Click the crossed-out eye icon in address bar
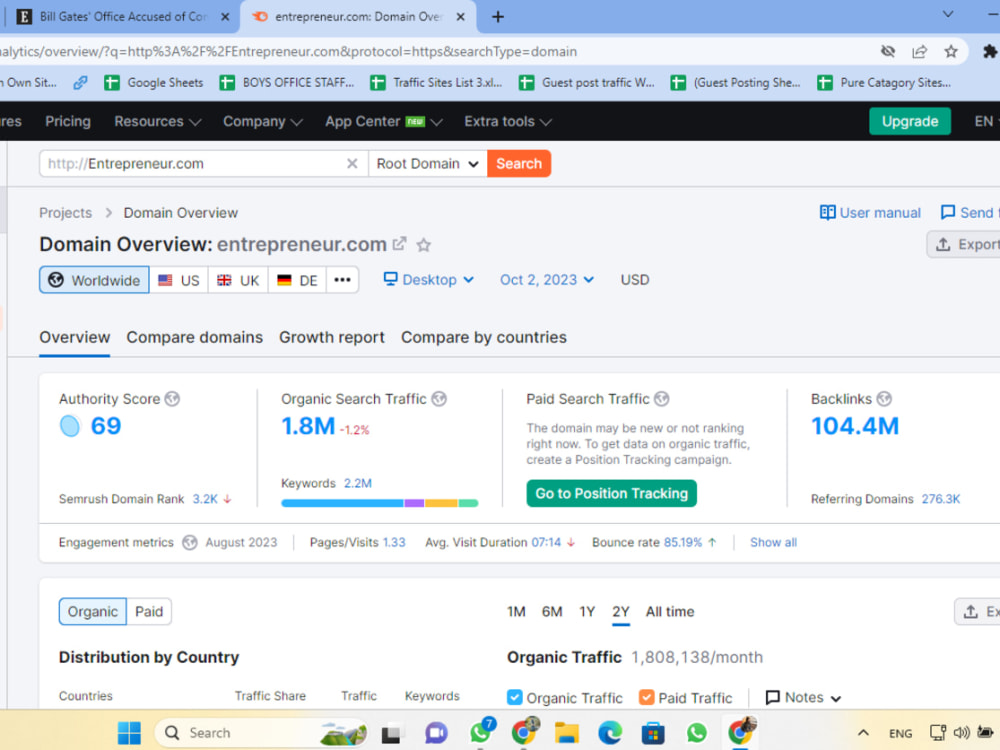This screenshot has width=1000, height=750. click(888, 52)
